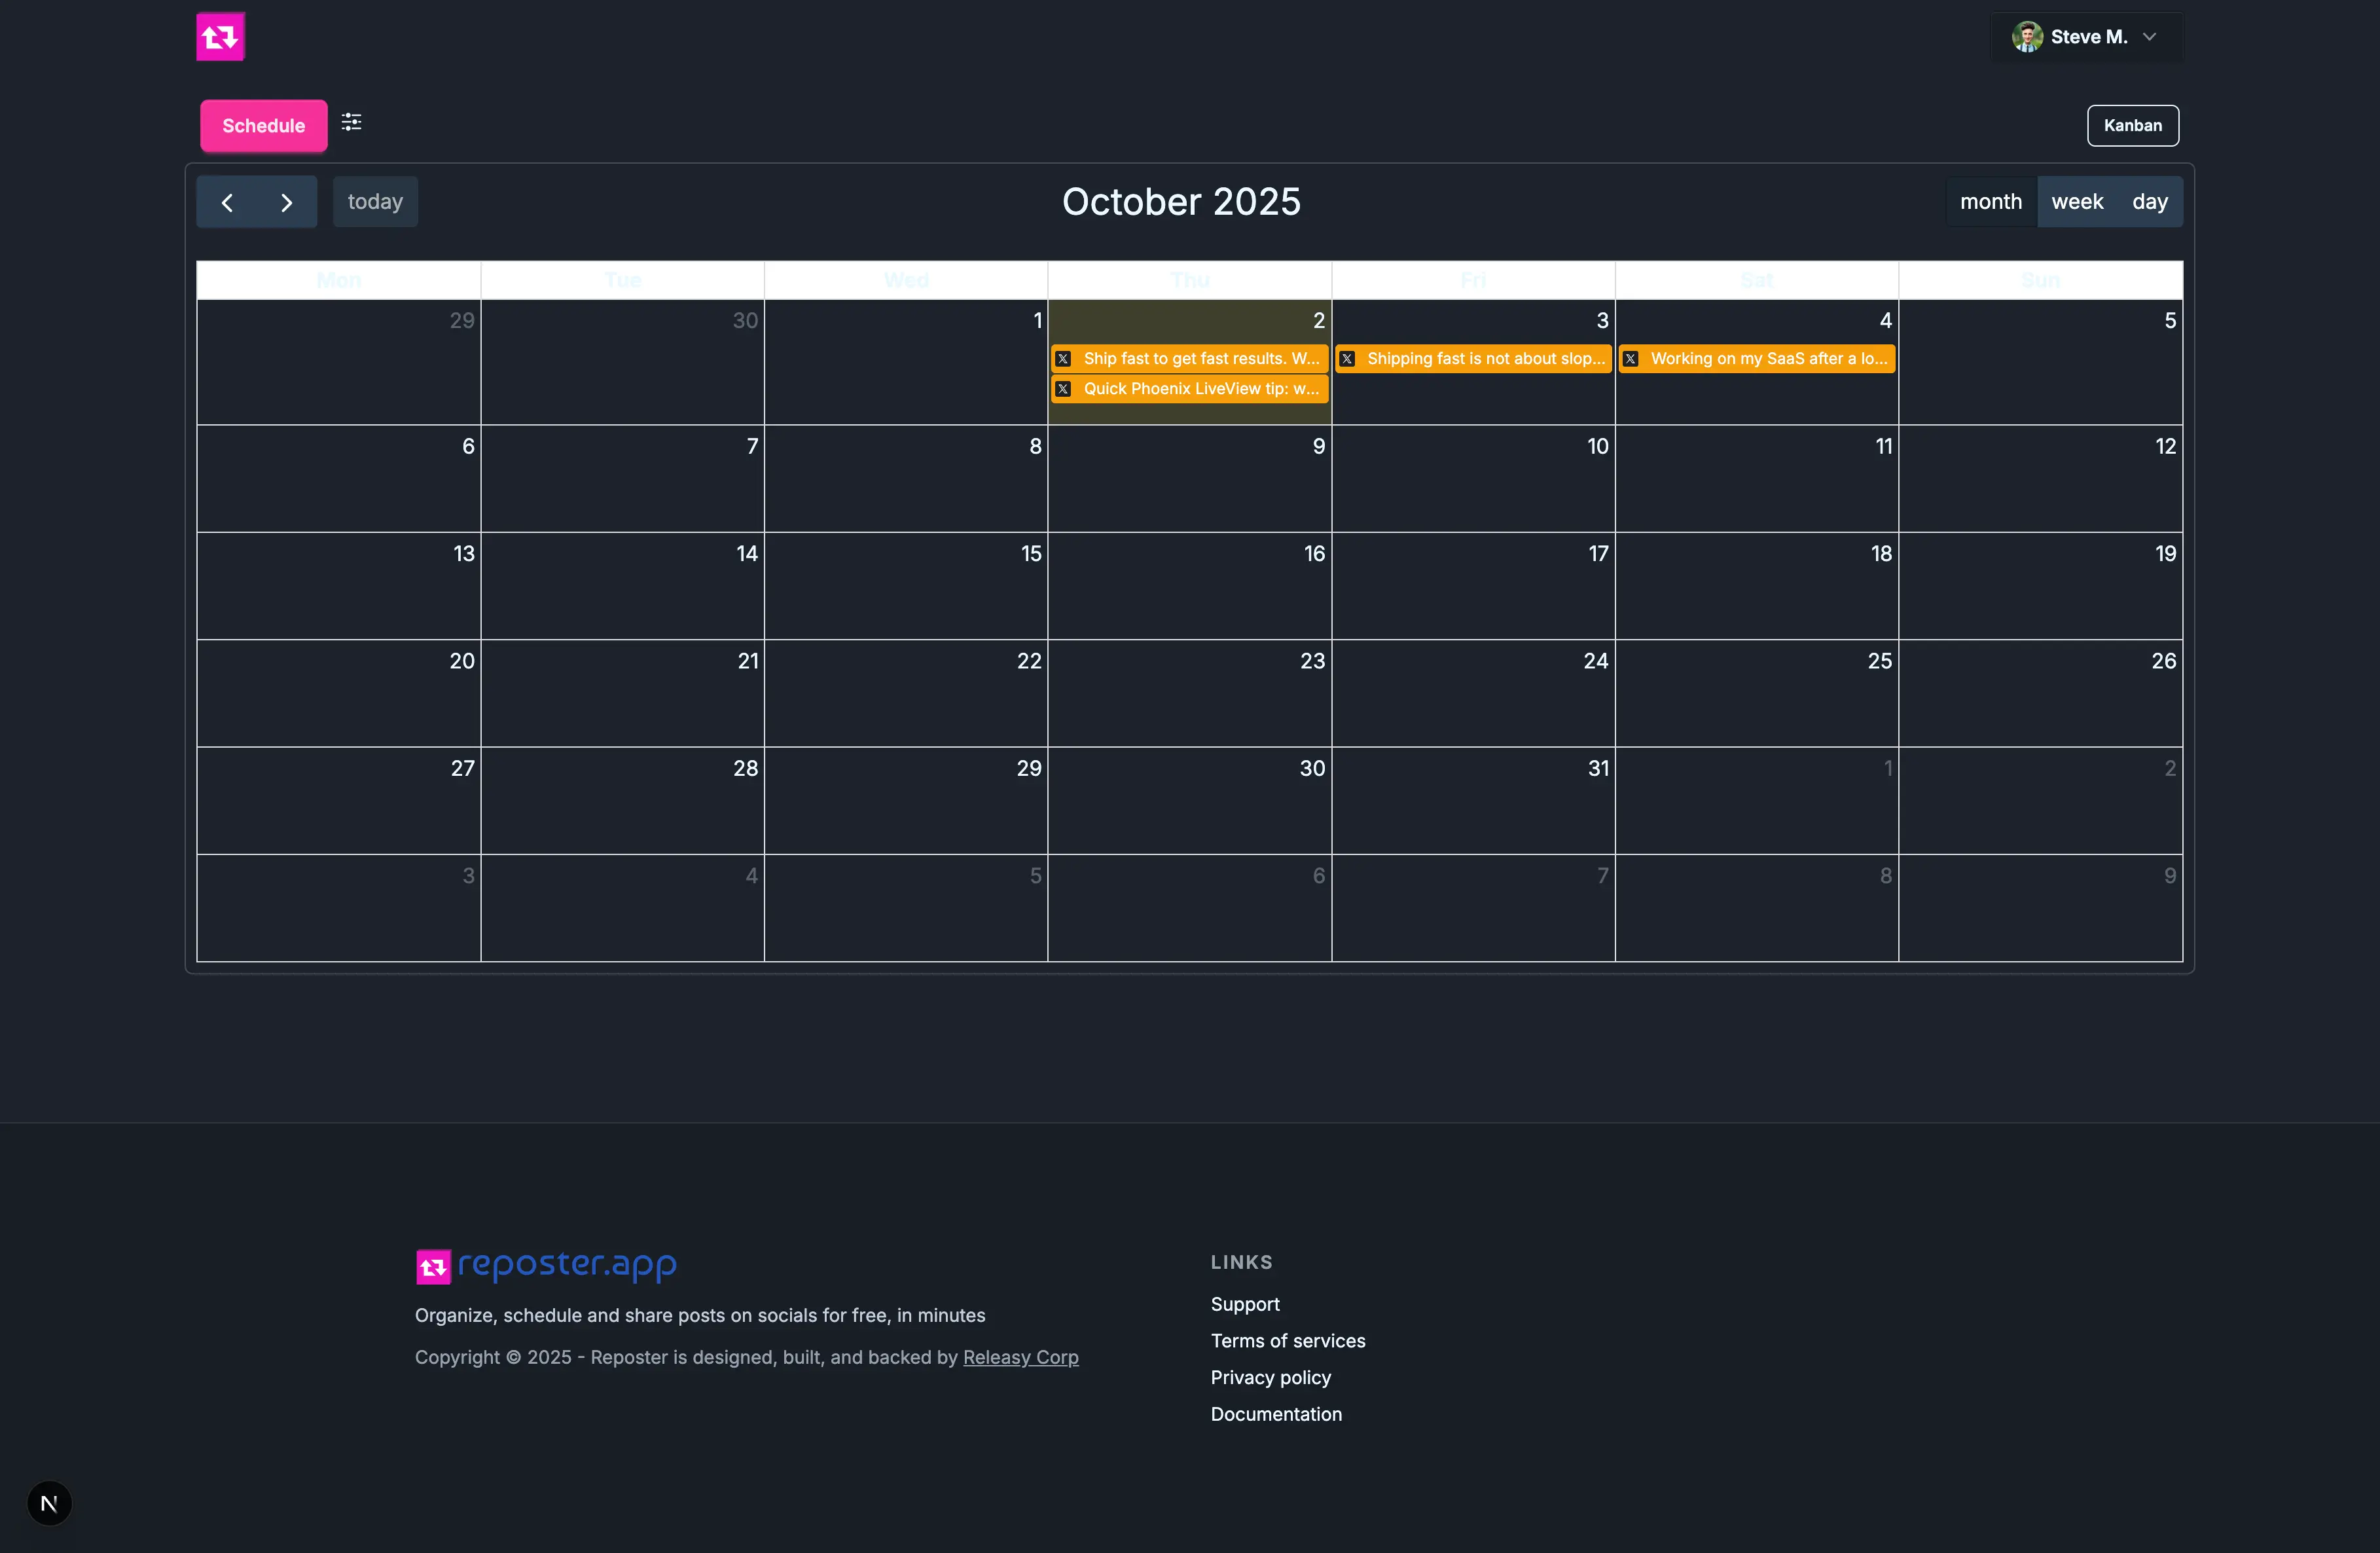Open the Documentation footer link

pyautogui.click(x=1276, y=1414)
